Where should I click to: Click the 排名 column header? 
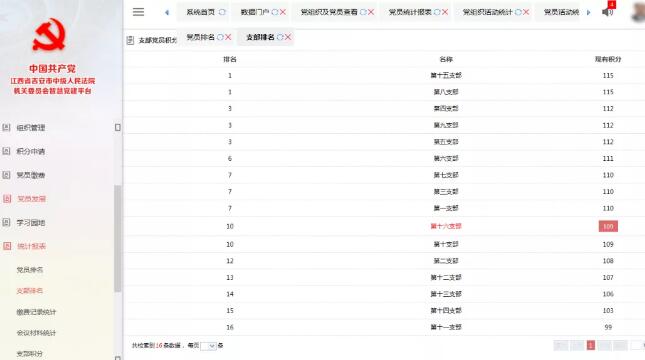point(230,59)
